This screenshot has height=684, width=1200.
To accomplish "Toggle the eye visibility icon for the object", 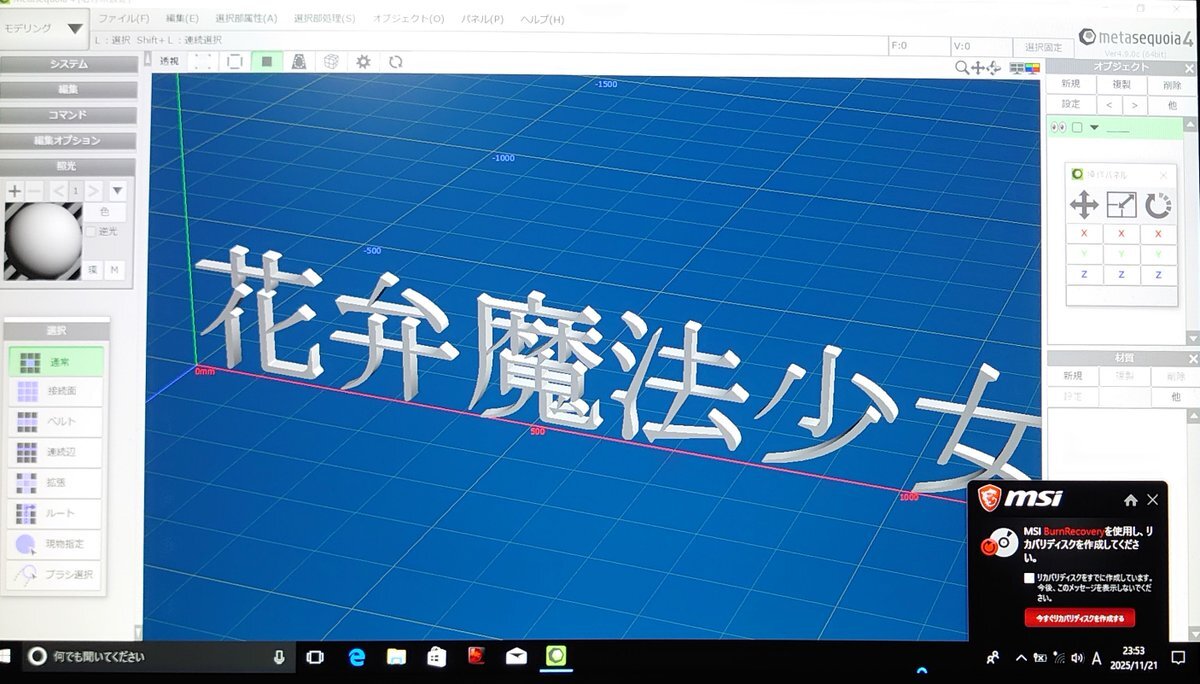I will (1058, 128).
